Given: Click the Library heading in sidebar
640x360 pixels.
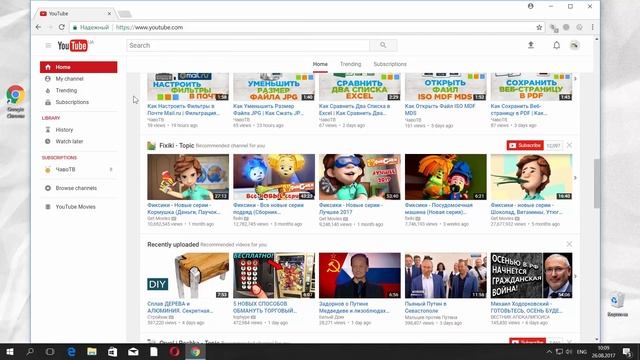Looking at the screenshot, I should pyautogui.click(x=51, y=118).
